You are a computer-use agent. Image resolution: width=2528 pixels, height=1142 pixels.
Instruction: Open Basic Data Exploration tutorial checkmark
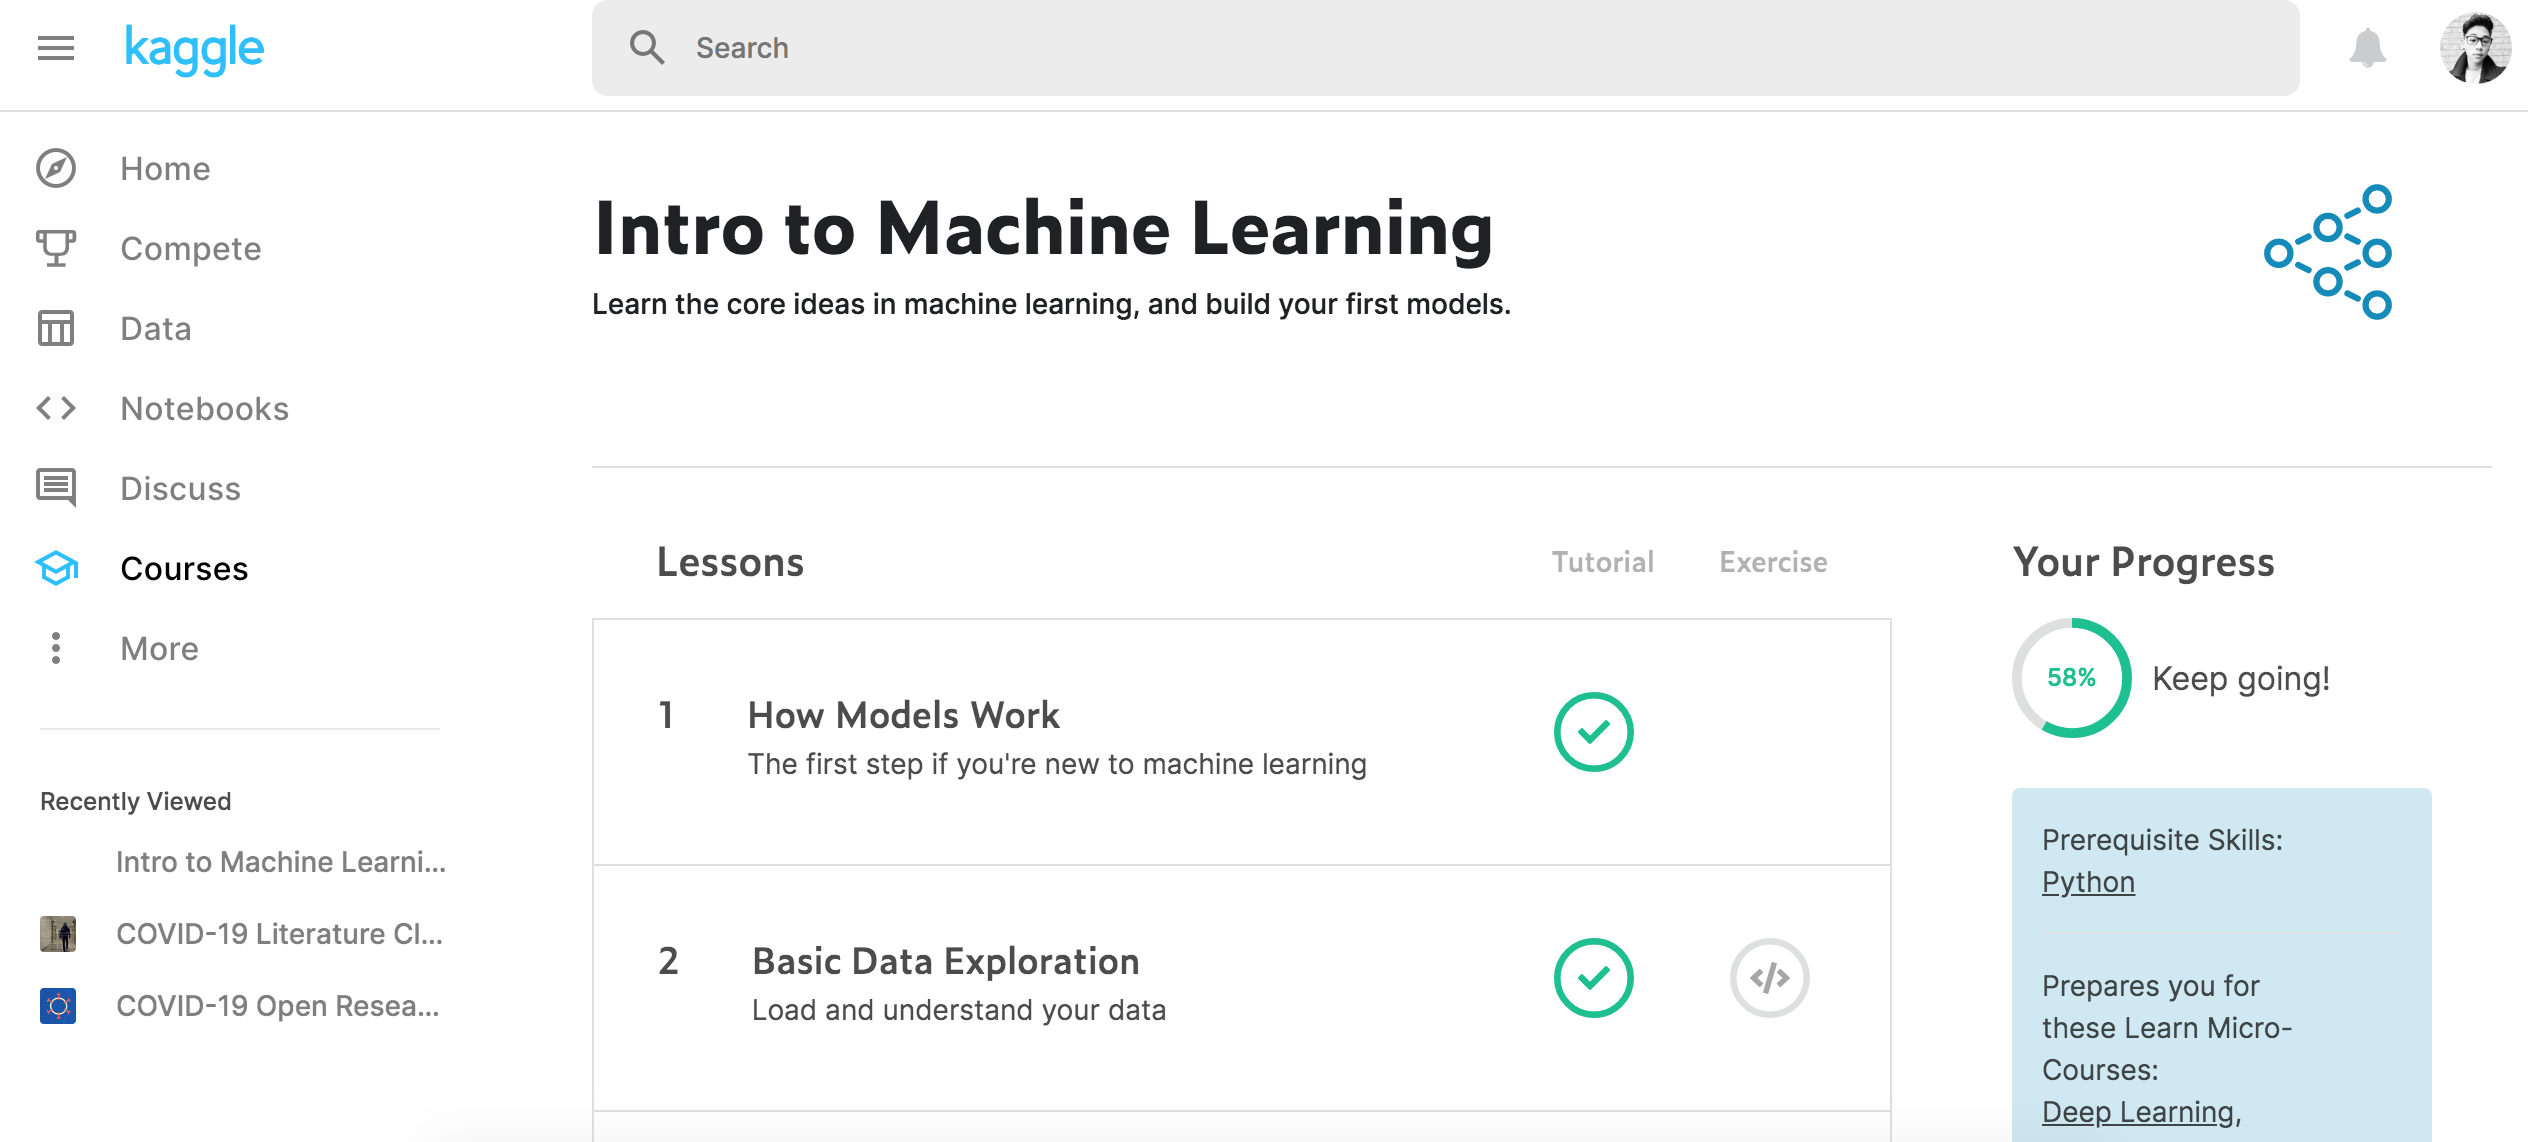(1593, 978)
